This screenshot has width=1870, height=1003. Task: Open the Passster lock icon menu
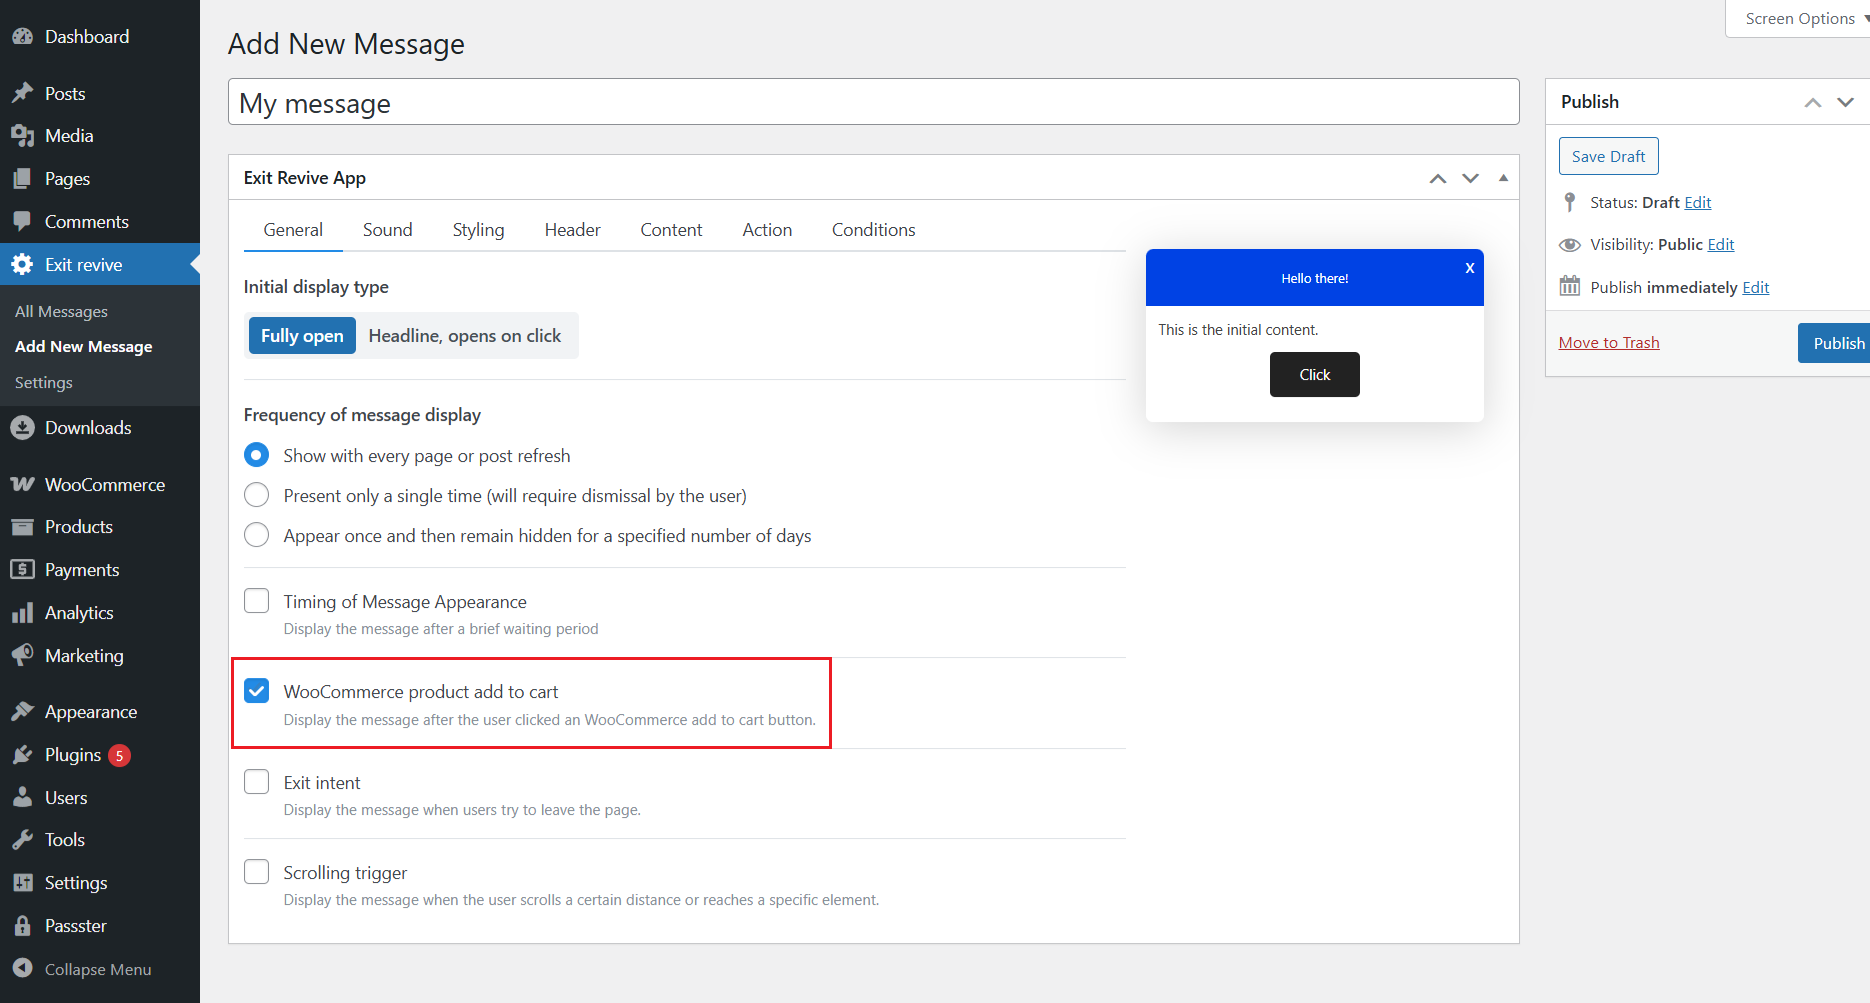point(22,926)
